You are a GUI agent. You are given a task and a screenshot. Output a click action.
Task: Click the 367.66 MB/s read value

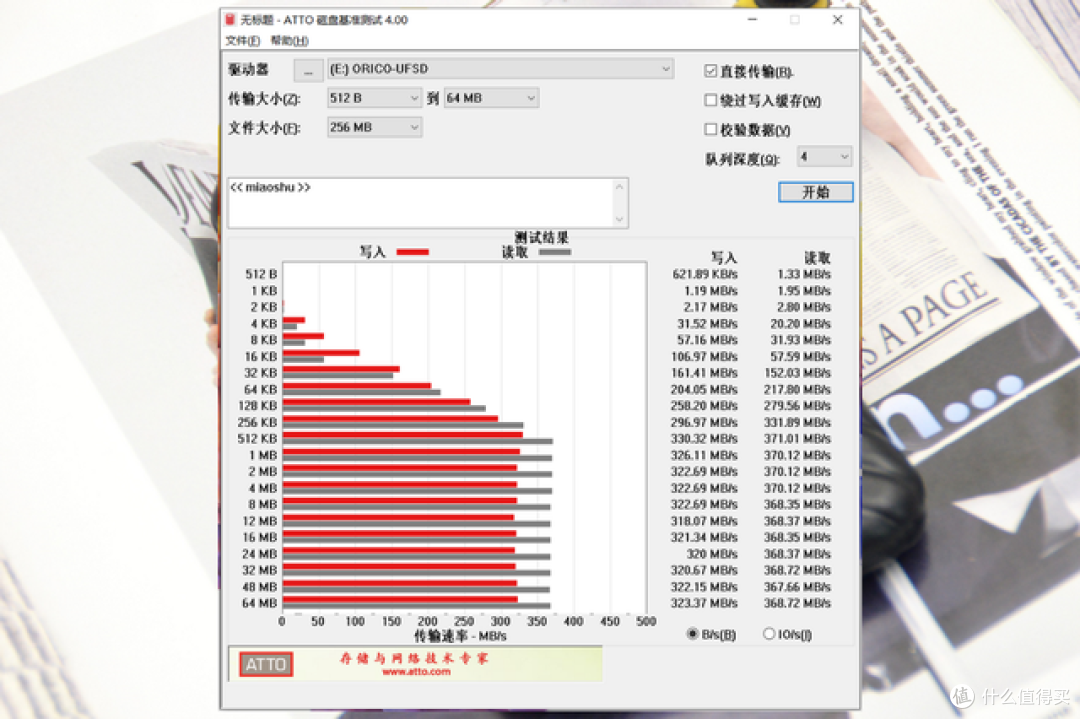[x=797, y=587]
